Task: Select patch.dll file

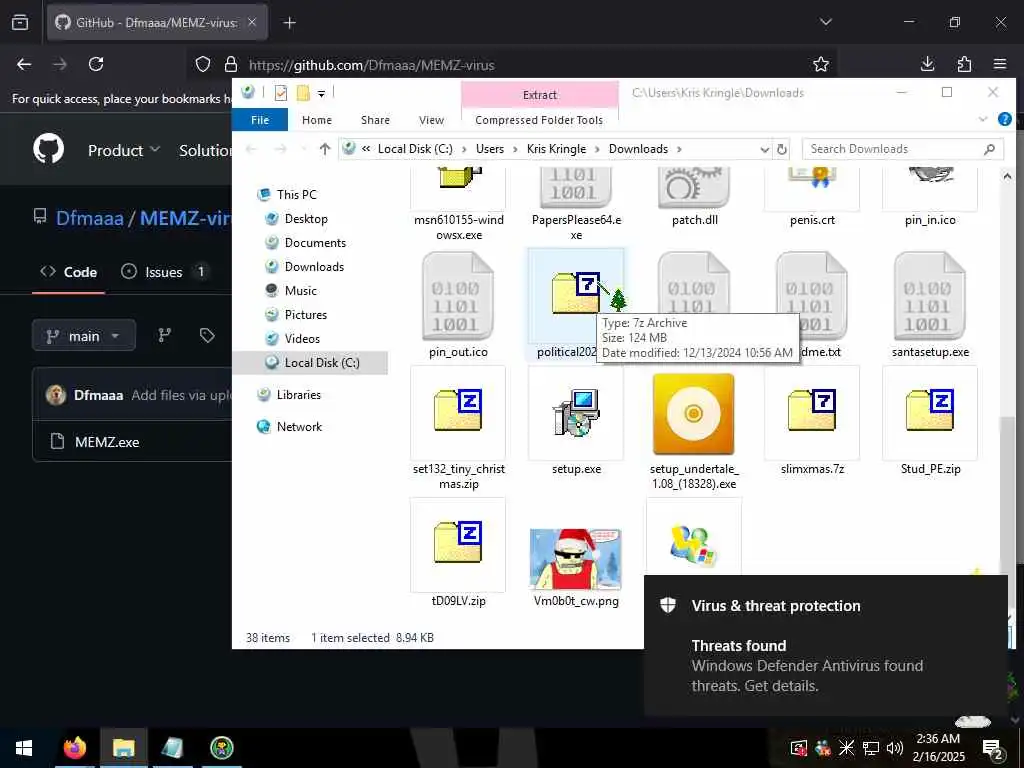Action: [694, 197]
